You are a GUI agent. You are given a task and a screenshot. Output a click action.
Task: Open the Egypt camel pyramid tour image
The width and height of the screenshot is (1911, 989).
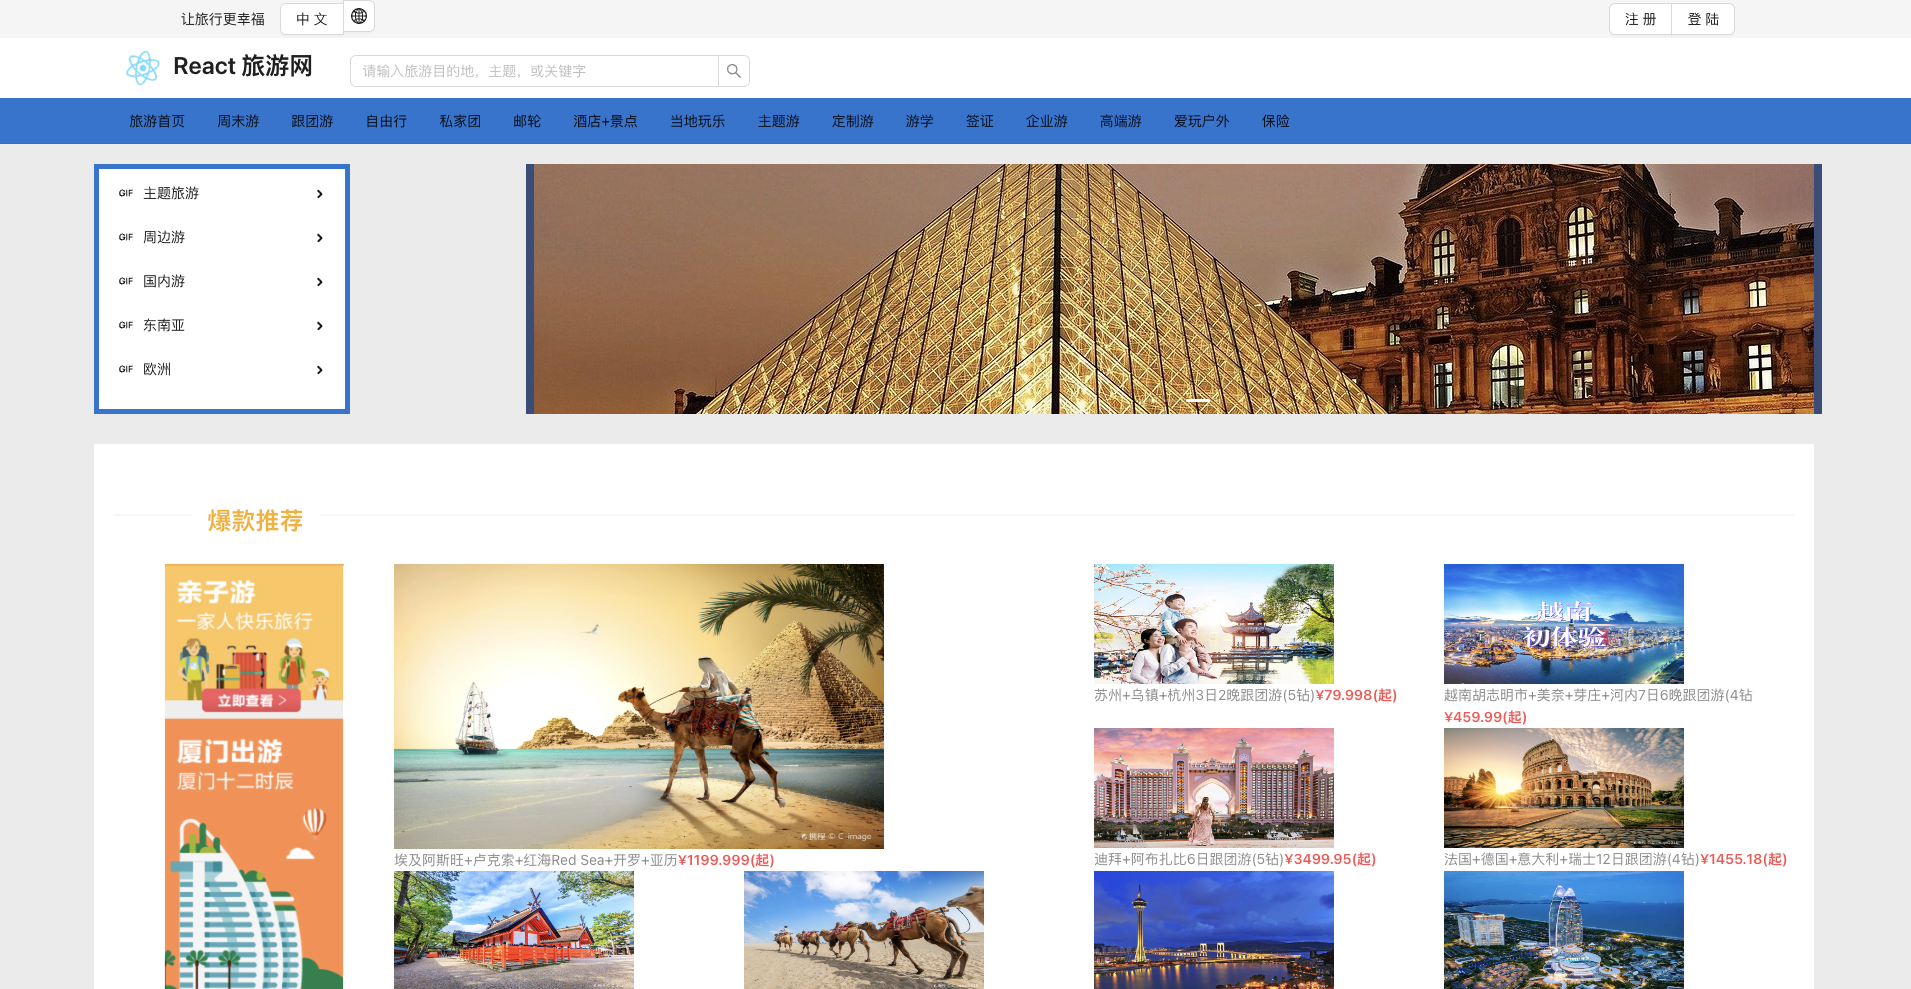(638, 706)
